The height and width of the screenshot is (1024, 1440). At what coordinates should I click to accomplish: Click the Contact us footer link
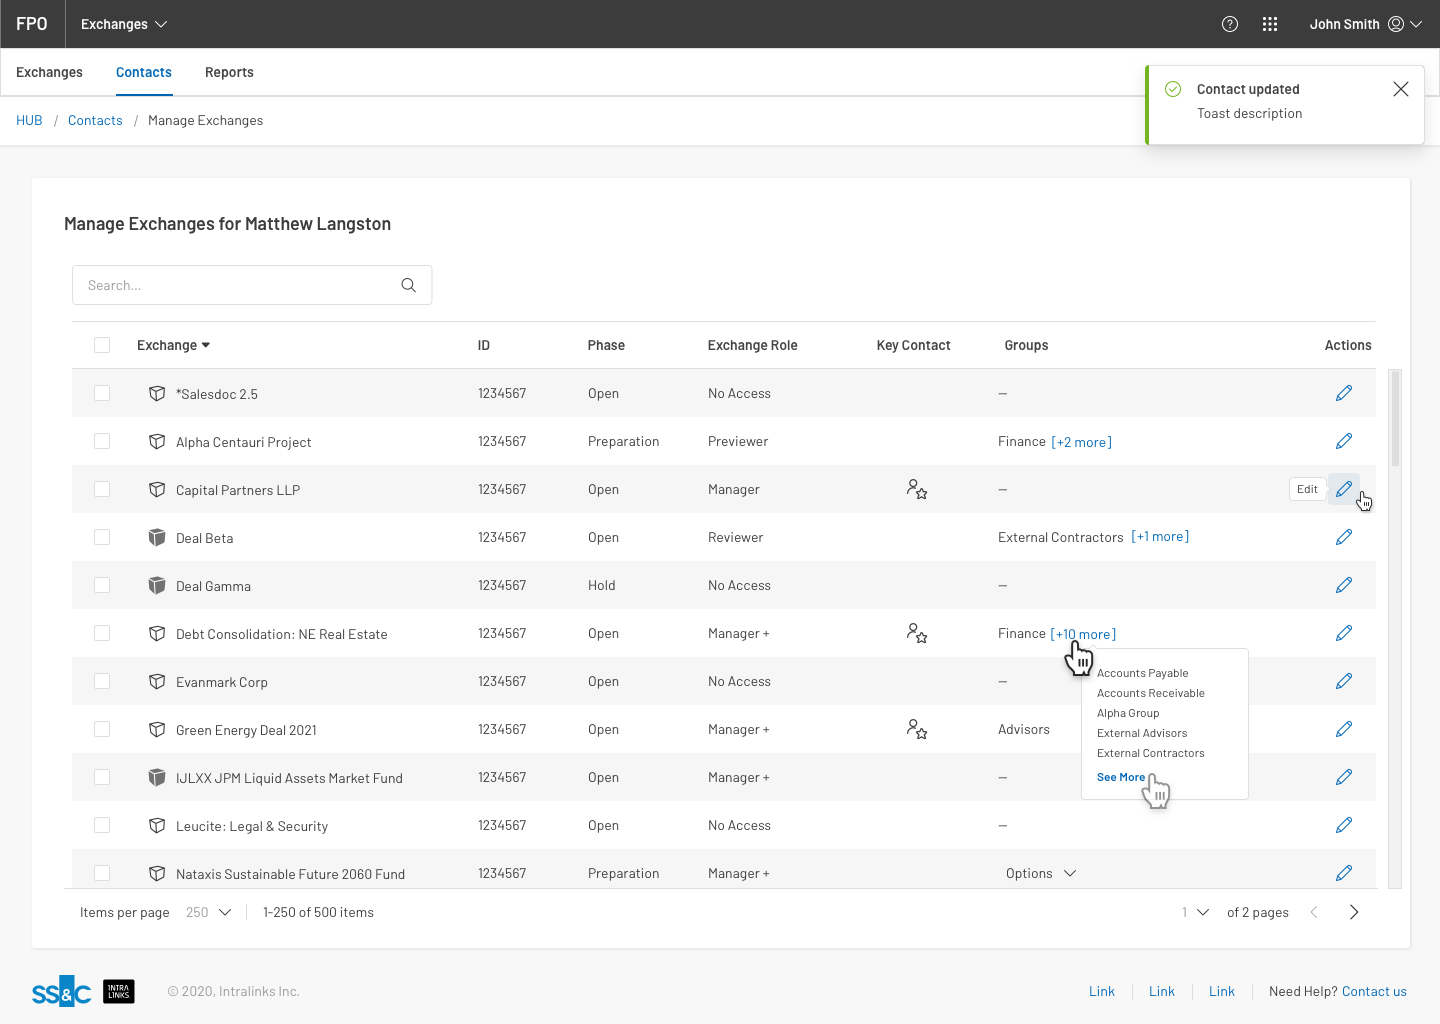1374,991
